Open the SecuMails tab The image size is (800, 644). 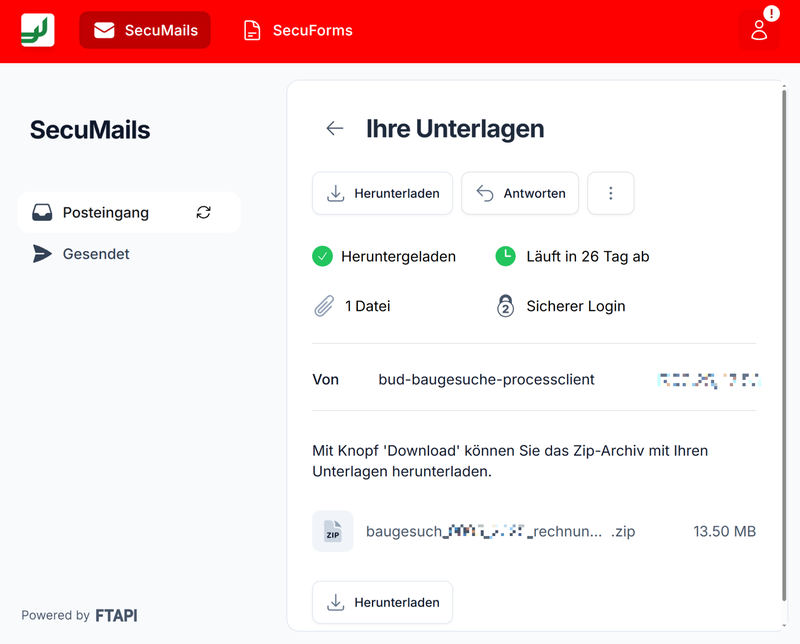(x=145, y=30)
